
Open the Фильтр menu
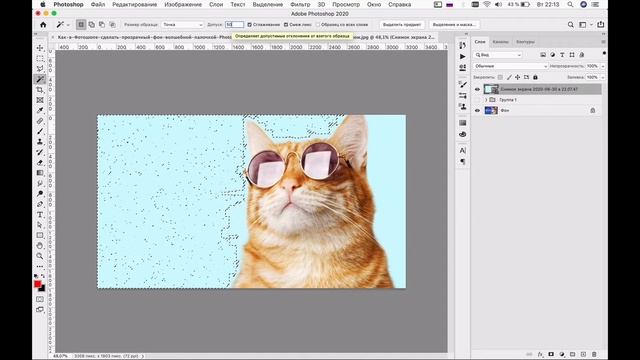(x=300, y=4)
